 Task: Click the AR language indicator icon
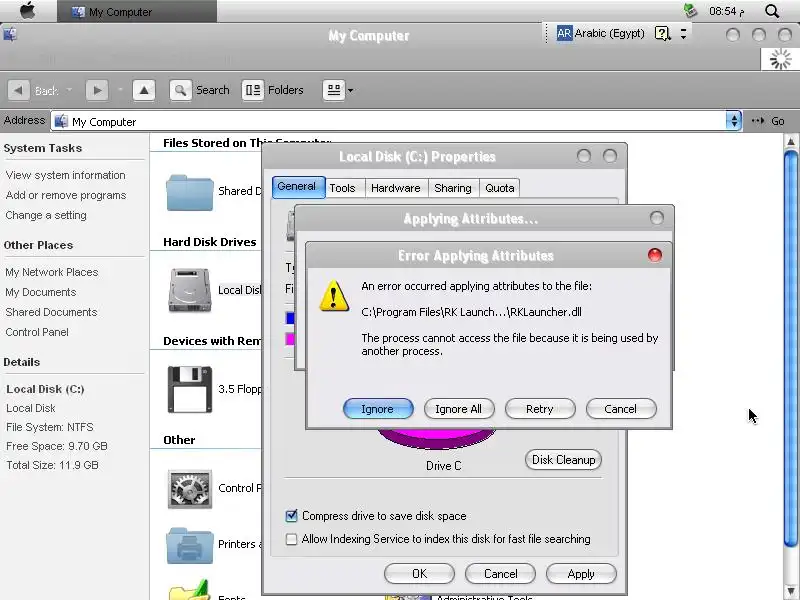(x=564, y=34)
